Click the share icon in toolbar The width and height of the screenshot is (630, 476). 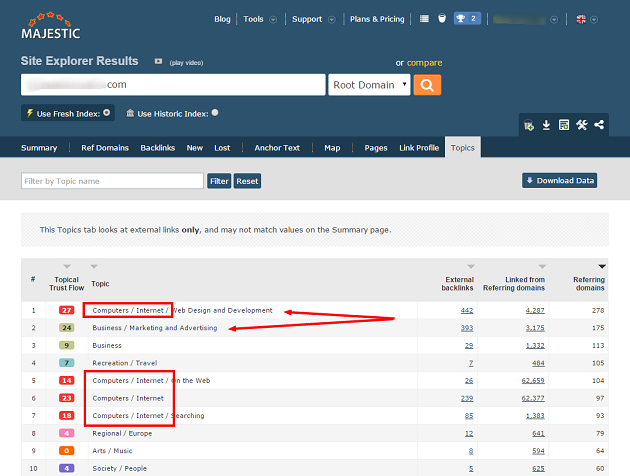599,125
